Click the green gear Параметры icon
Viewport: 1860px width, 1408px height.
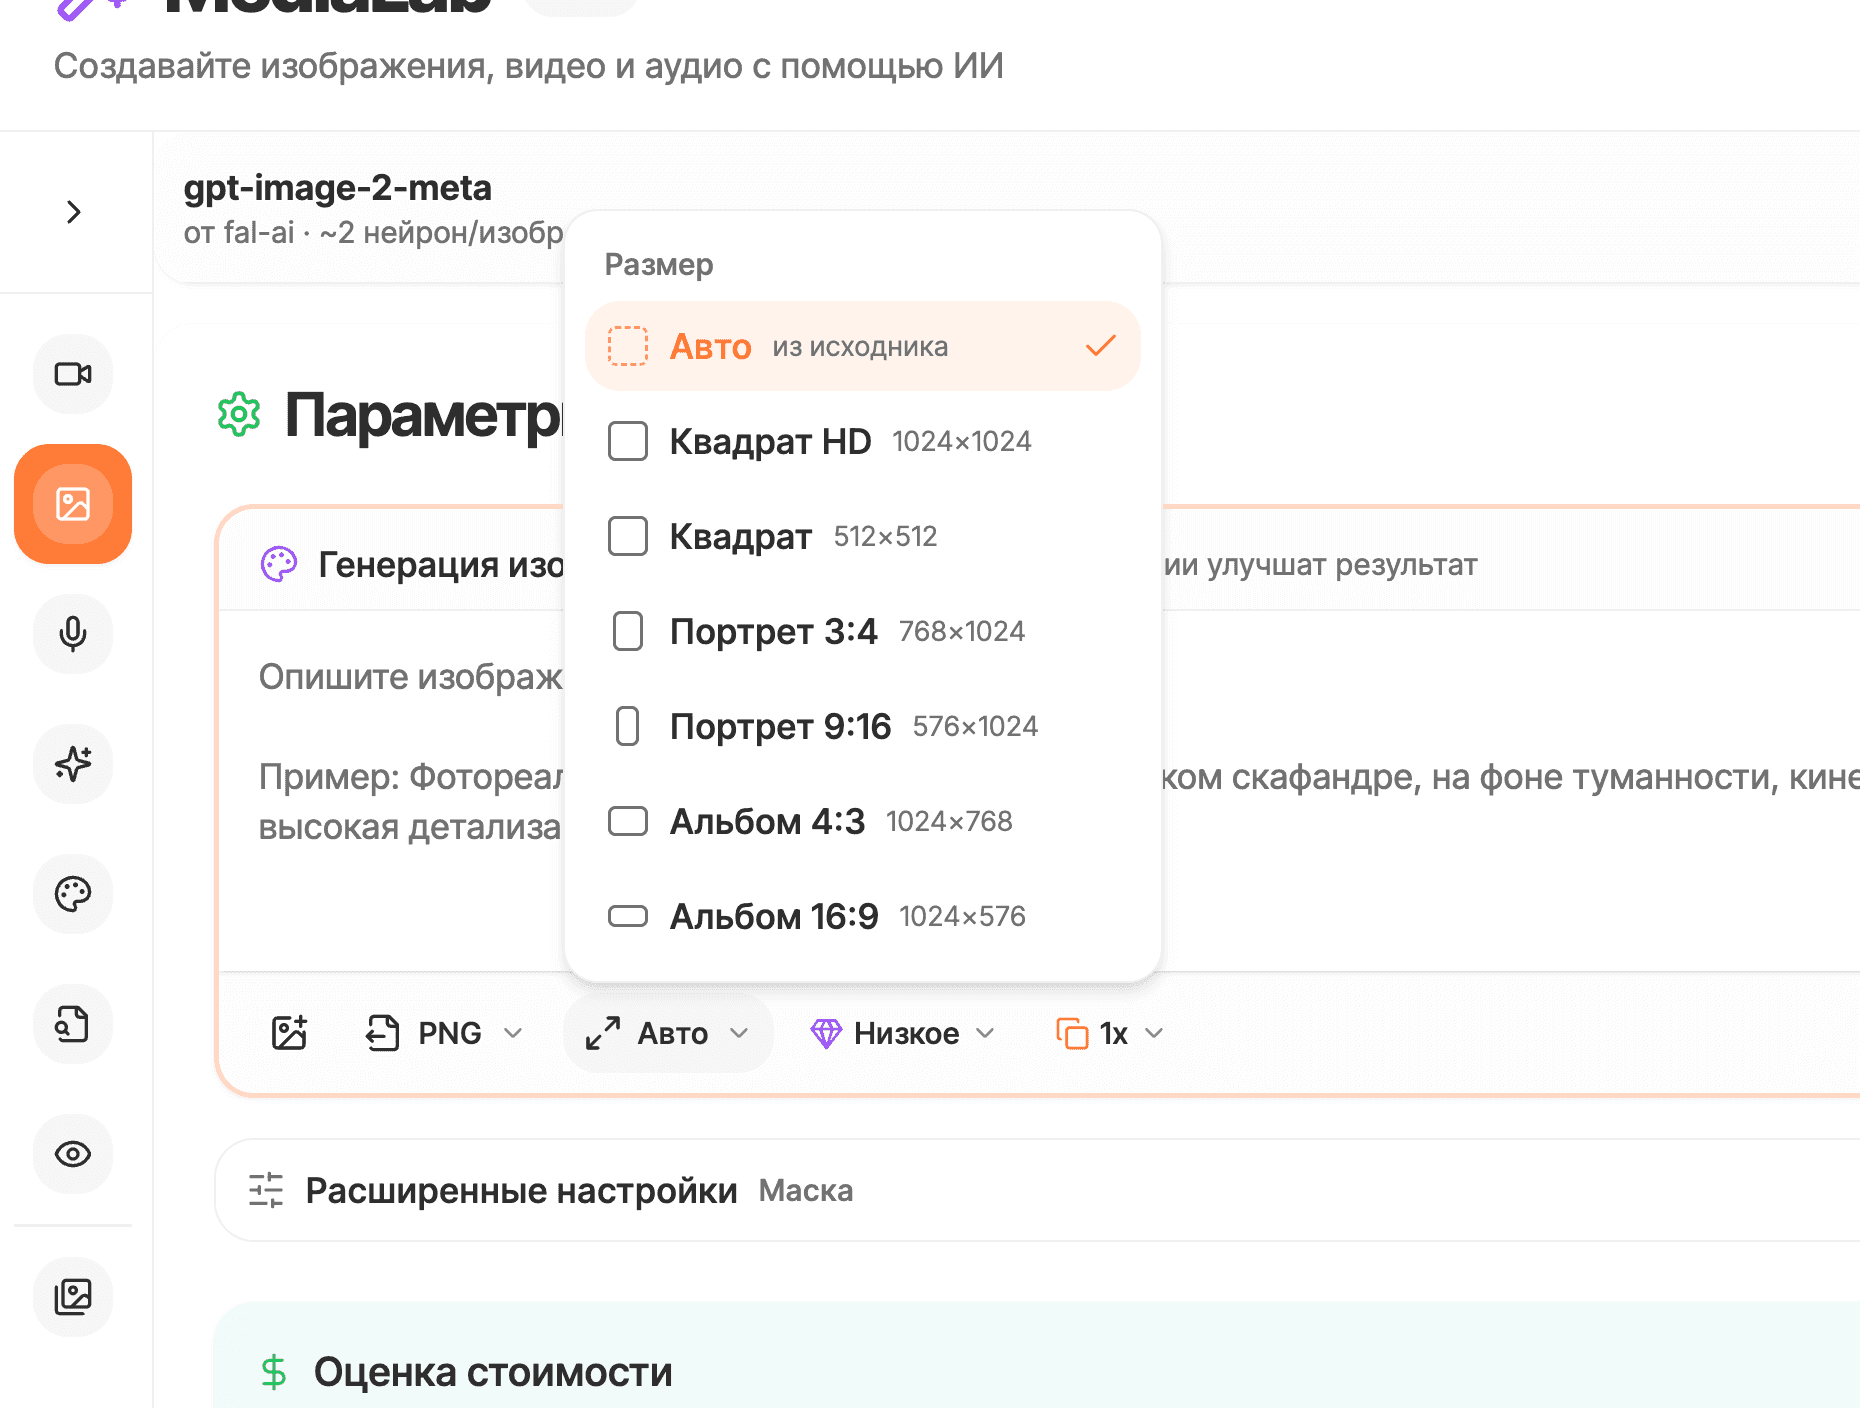(x=239, y=414)
